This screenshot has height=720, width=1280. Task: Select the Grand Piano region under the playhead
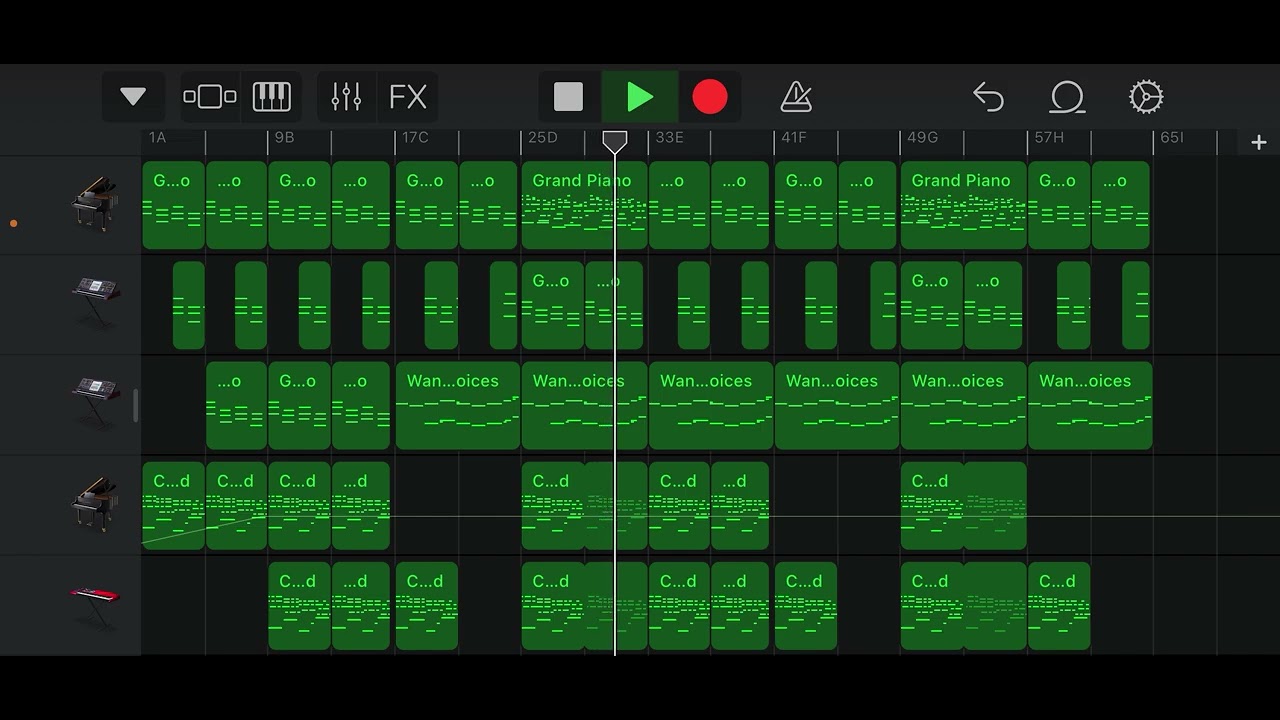pyautogui.click(x=584, y=205)
